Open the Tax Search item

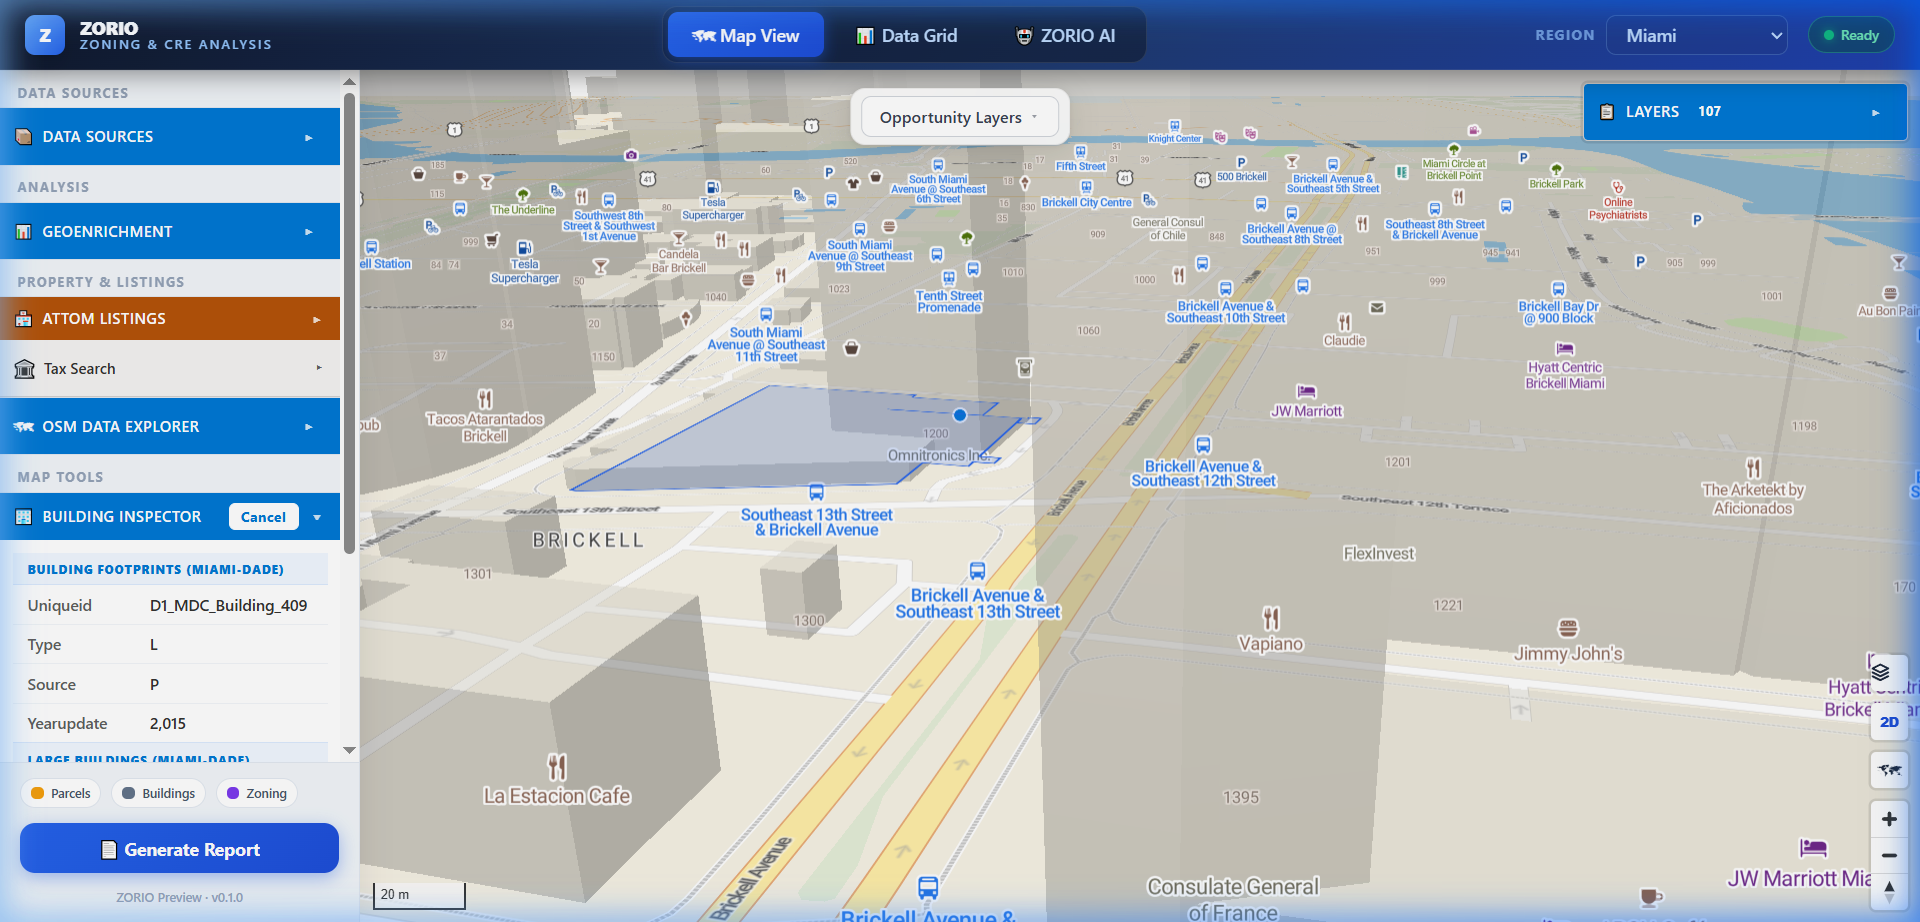170,369
